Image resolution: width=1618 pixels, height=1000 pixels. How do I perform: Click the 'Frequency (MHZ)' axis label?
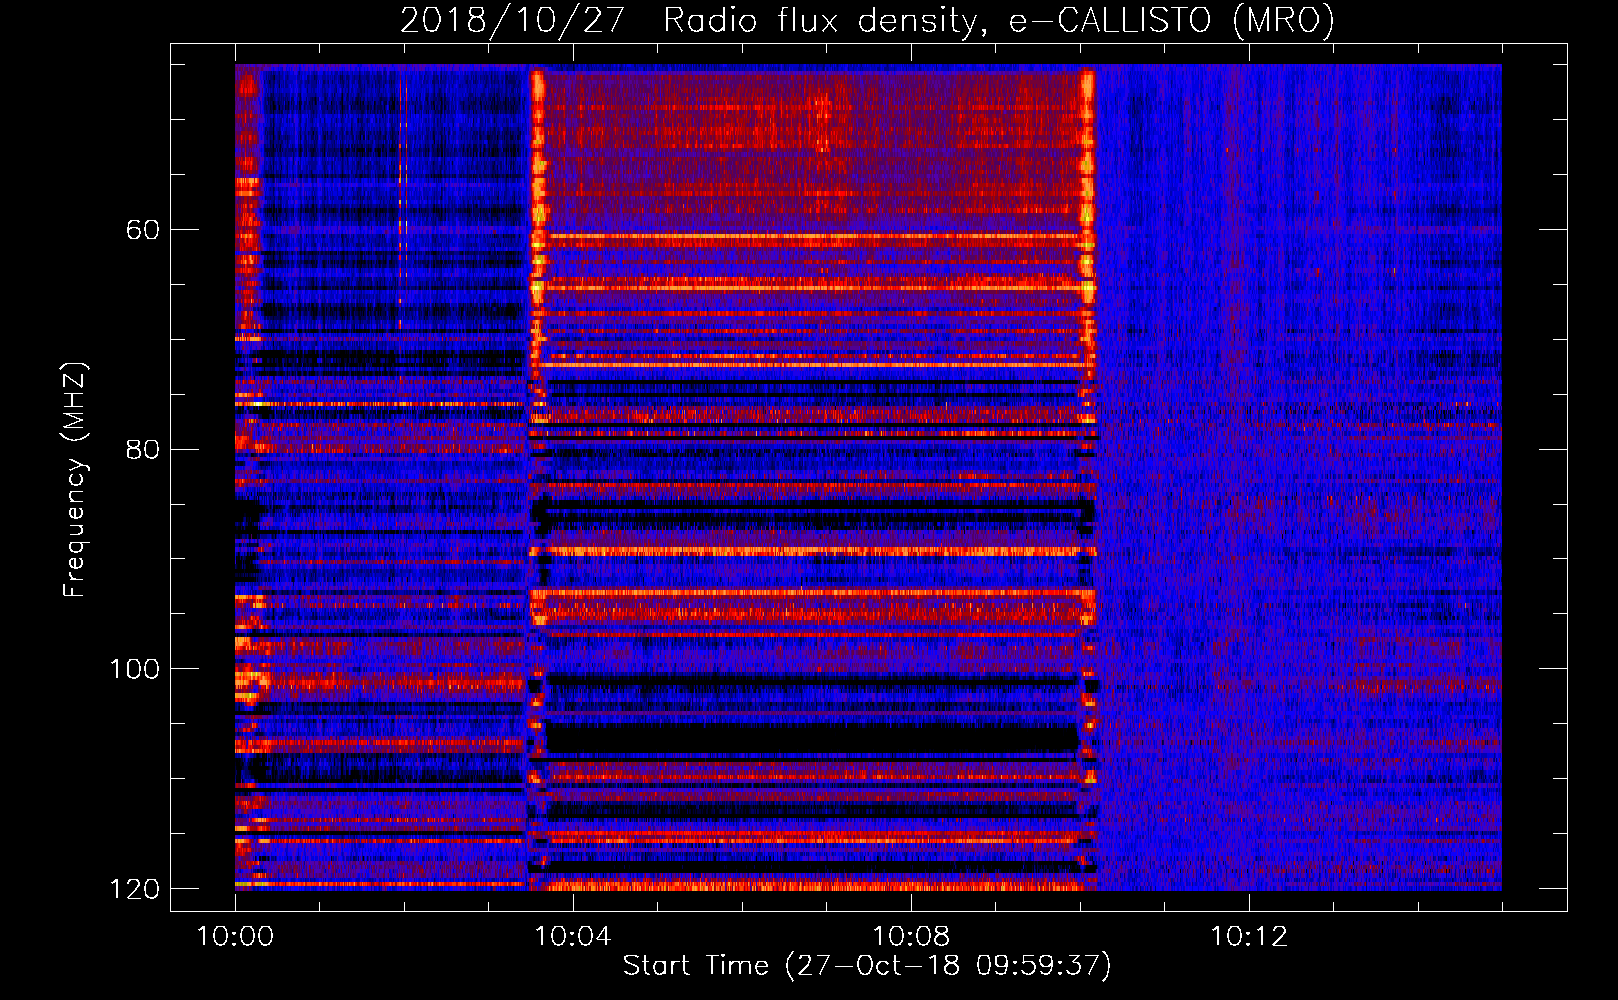75,480
